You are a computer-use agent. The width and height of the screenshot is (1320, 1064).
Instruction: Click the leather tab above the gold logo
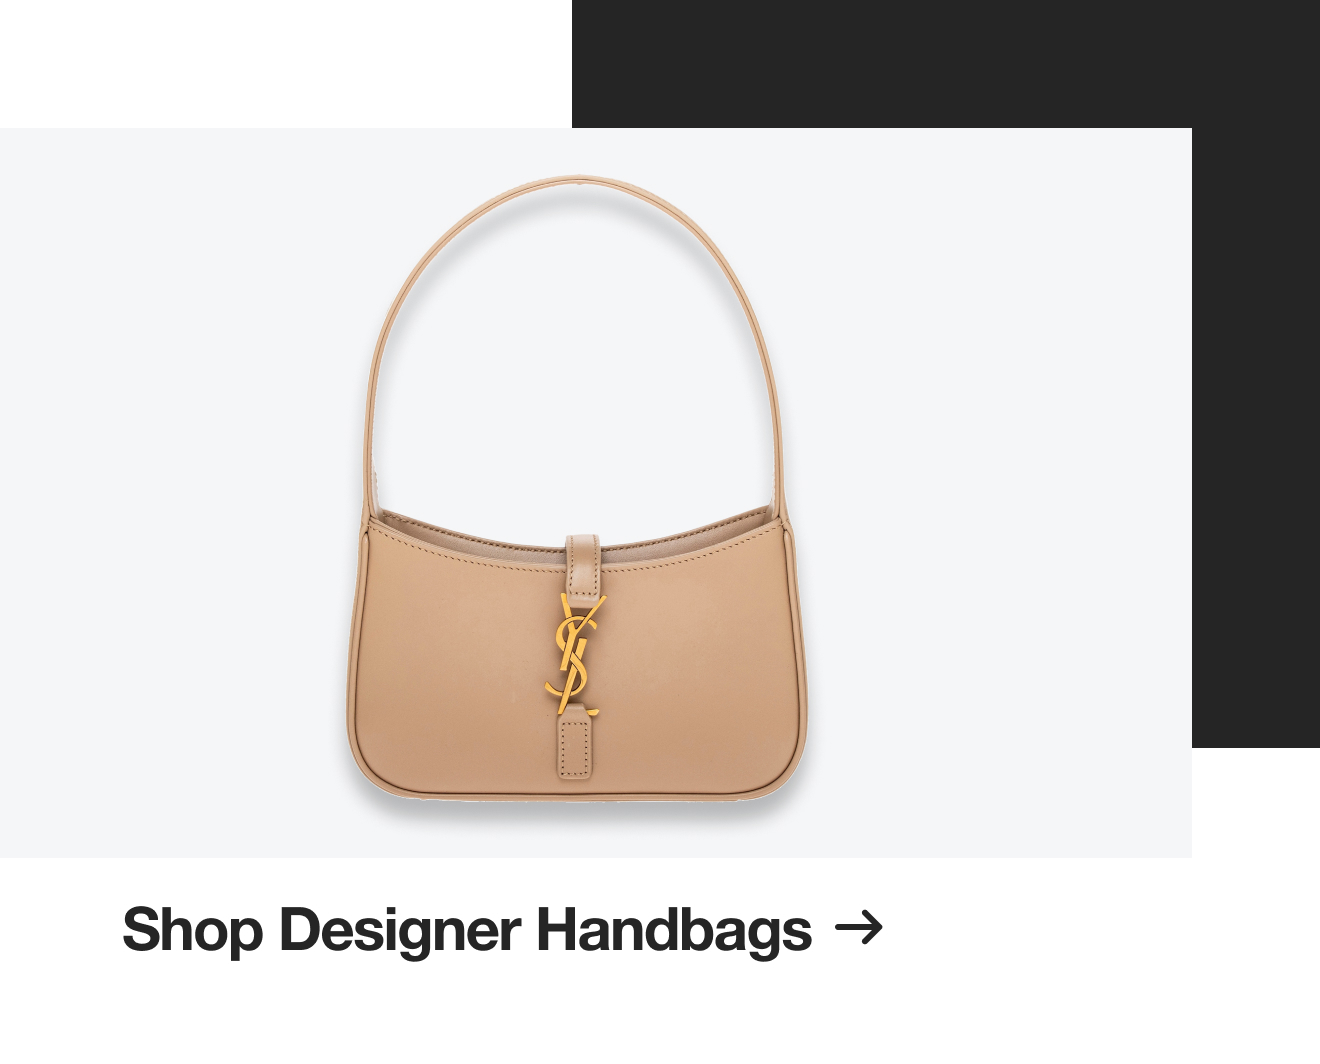click(582, 566)
